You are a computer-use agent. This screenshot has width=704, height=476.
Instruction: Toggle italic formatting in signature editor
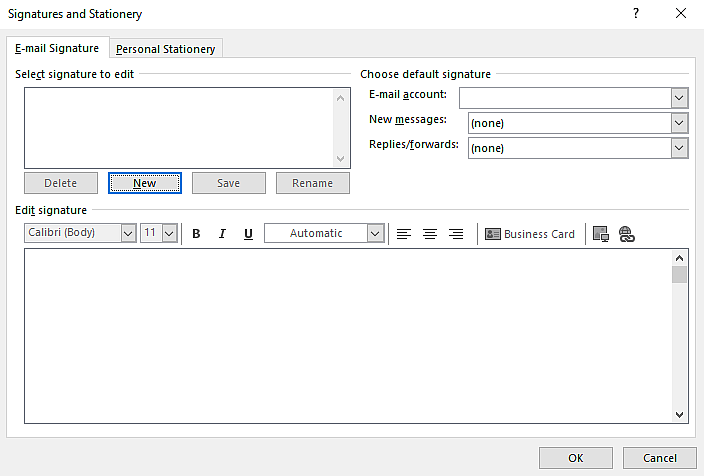(222, 234)
